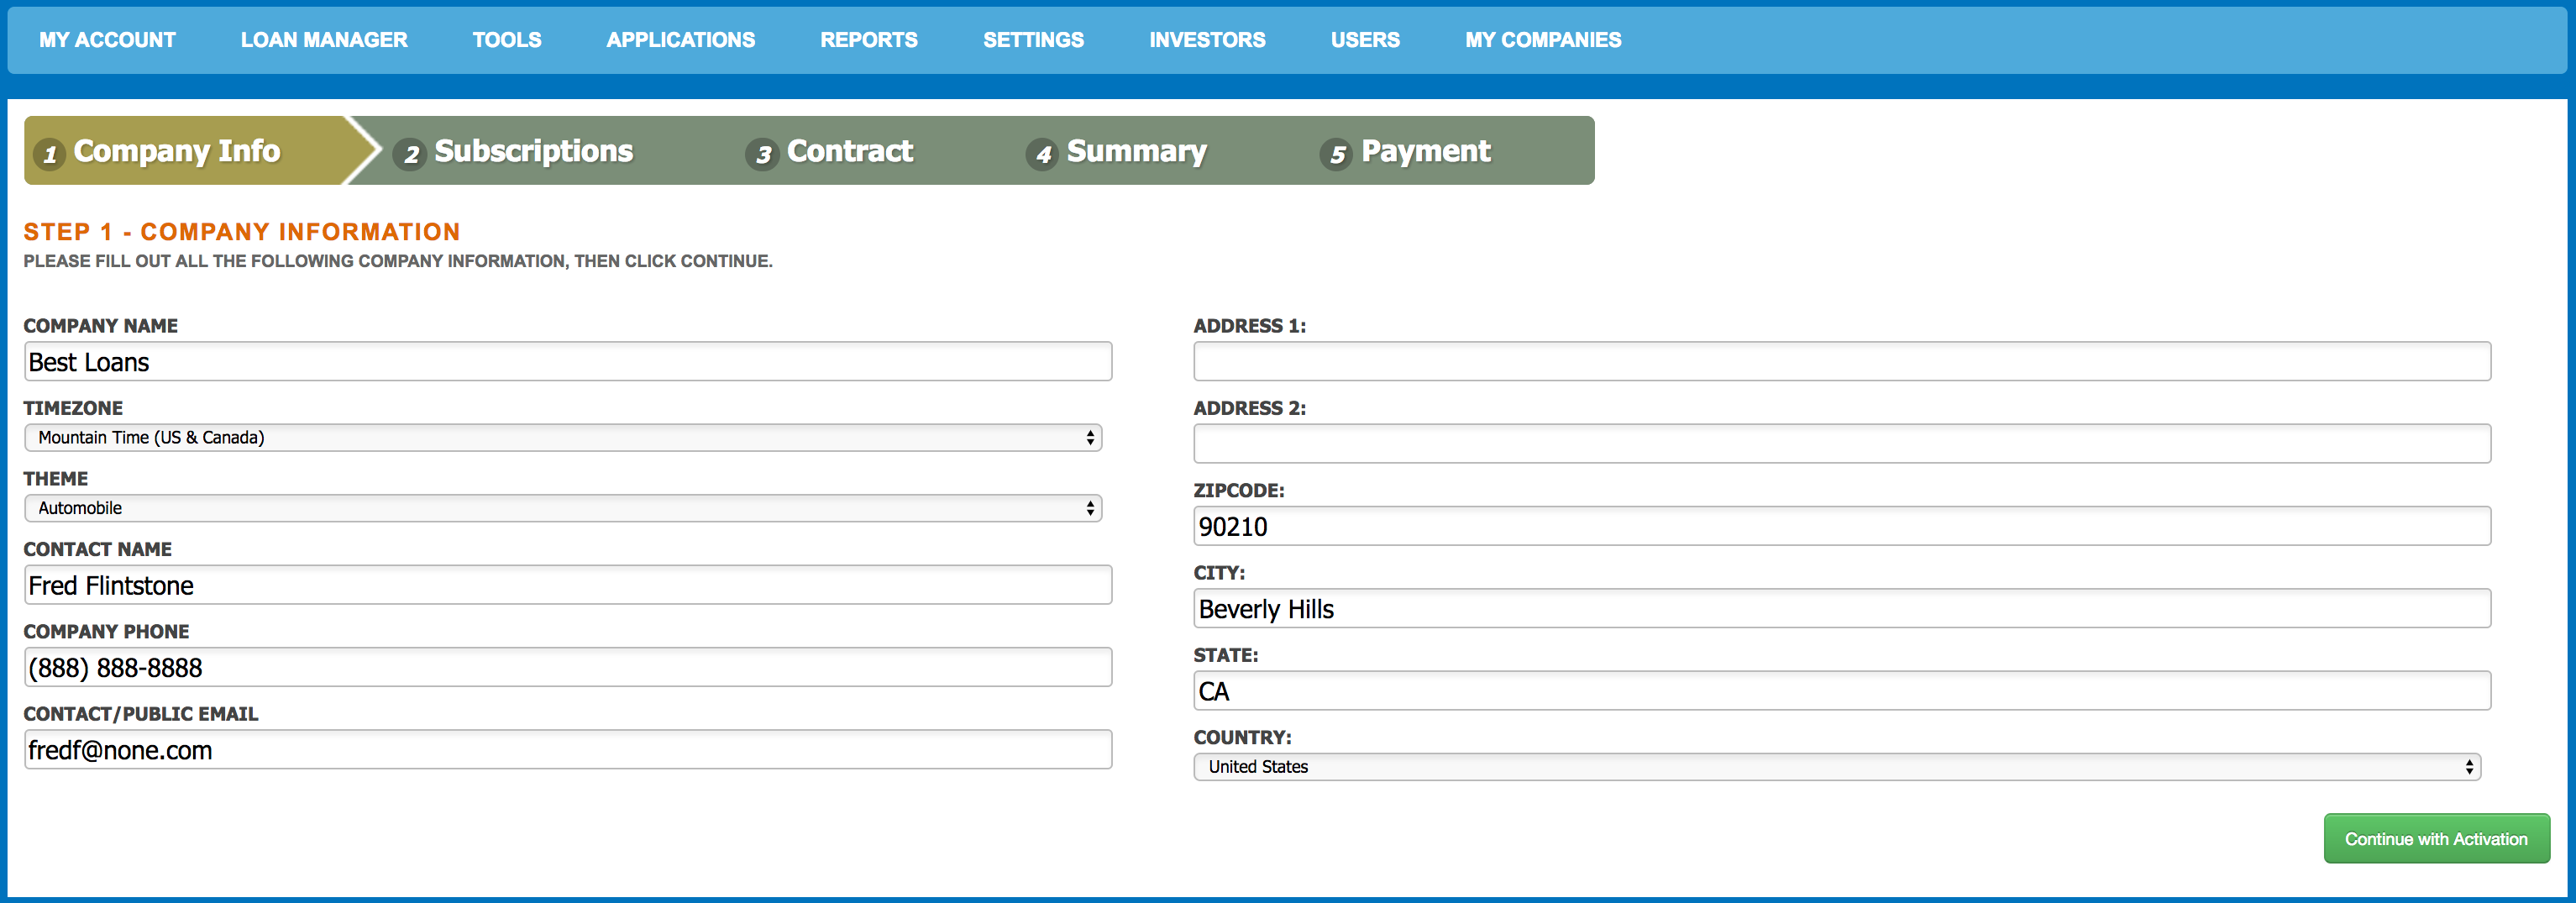
Task: Jump to the Summary step
Action: [1136, 151]
